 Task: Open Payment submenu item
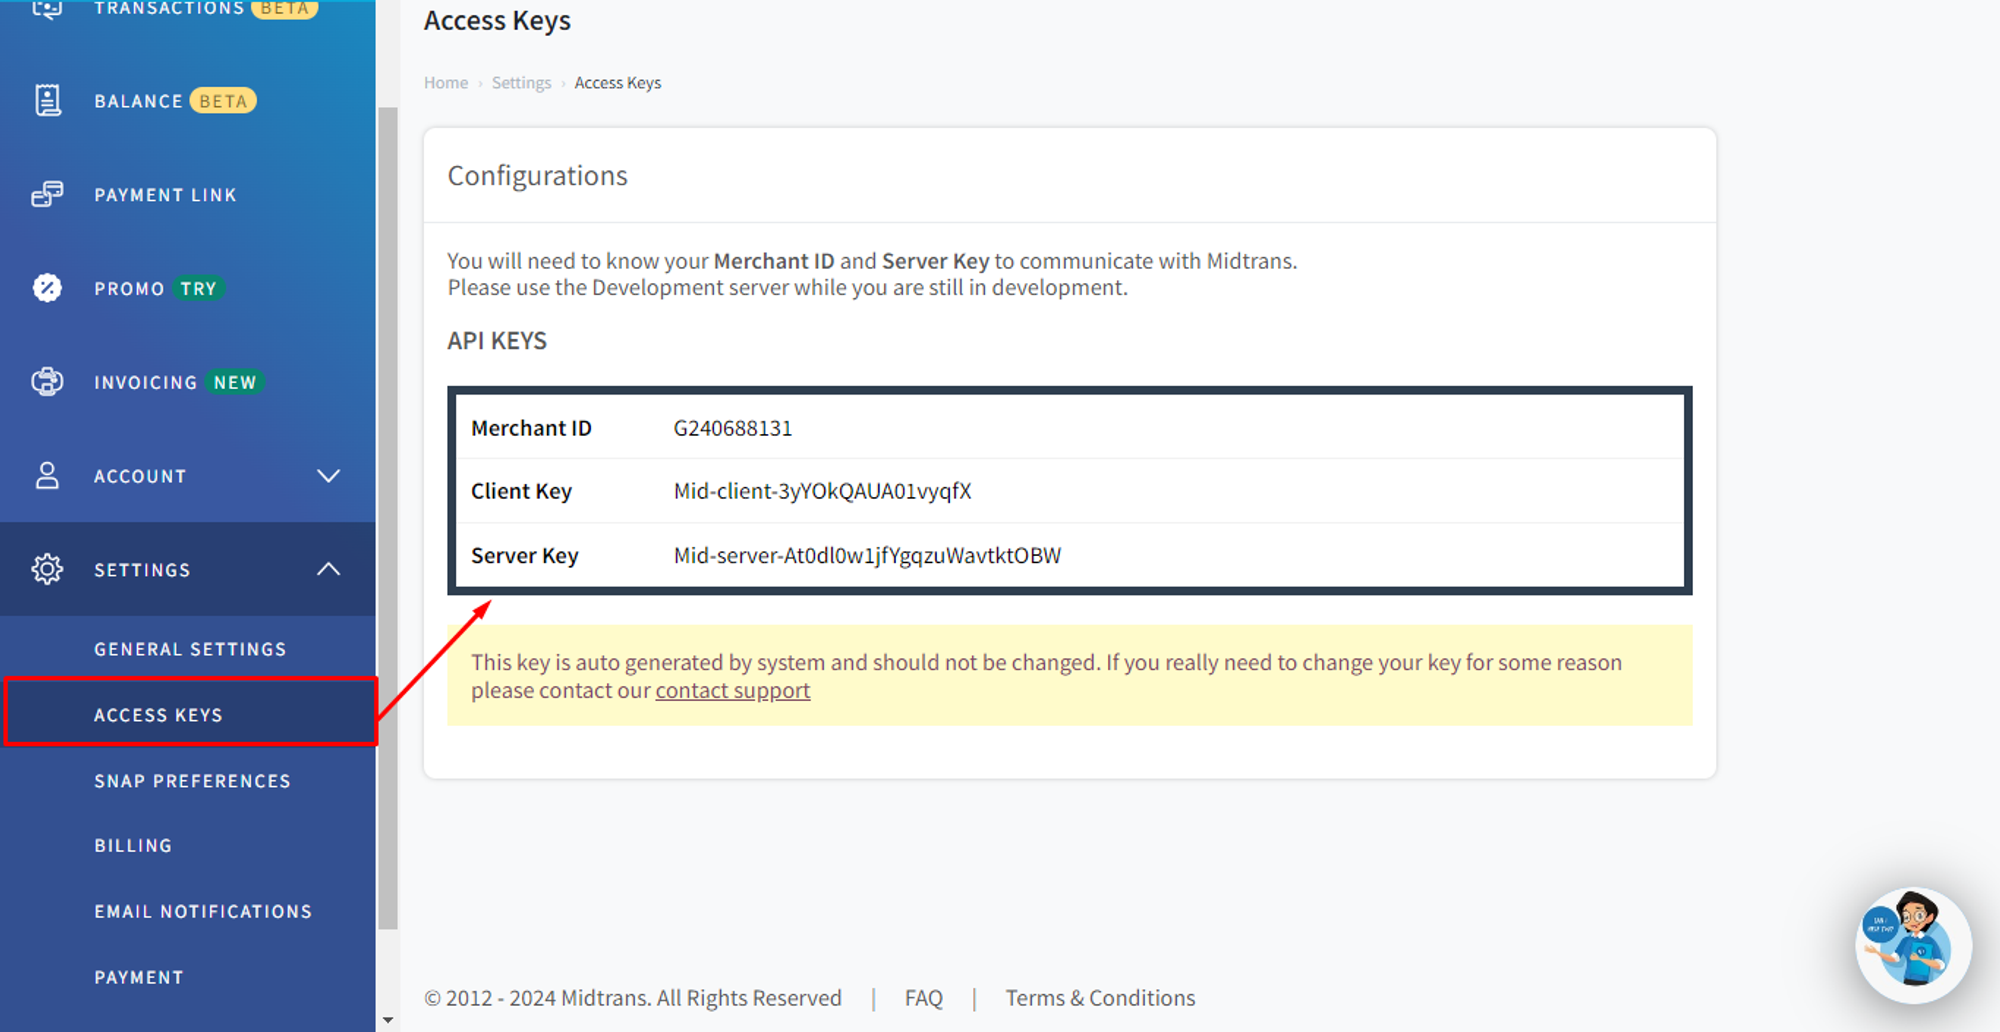139,978
